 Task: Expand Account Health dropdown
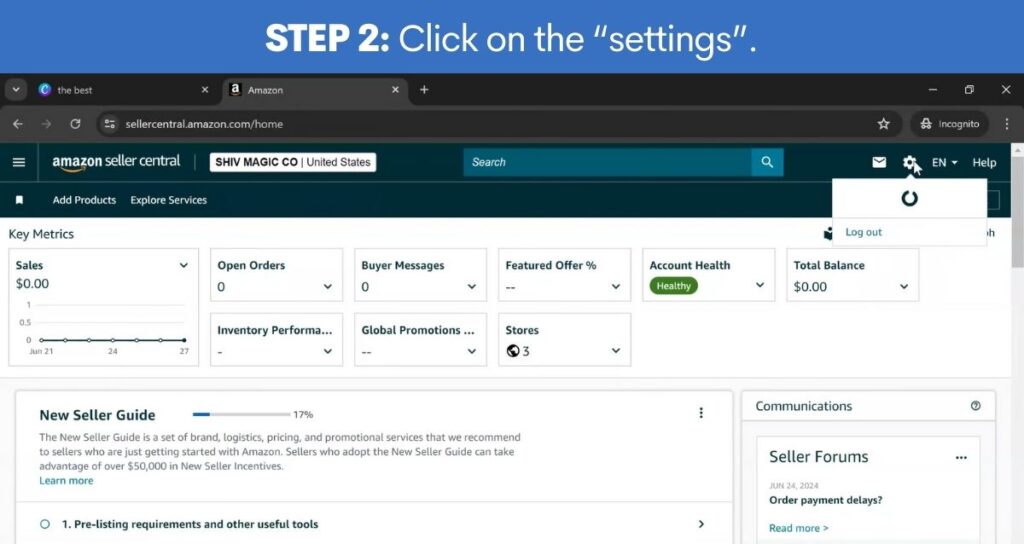(x=760, y=285)
